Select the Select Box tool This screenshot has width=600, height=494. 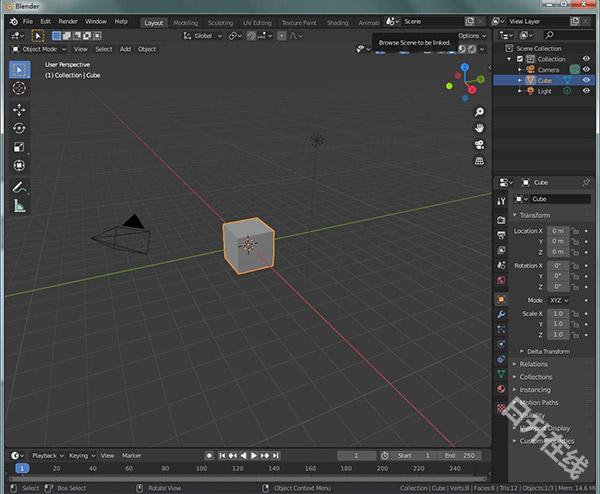(19, 70)
